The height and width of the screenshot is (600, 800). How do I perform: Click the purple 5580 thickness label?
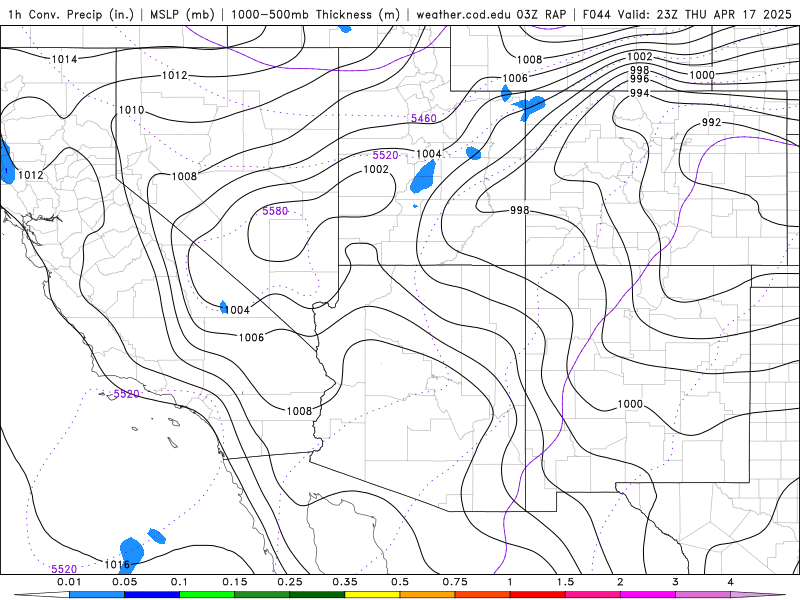pyautogui.click(x=275, y=211)
